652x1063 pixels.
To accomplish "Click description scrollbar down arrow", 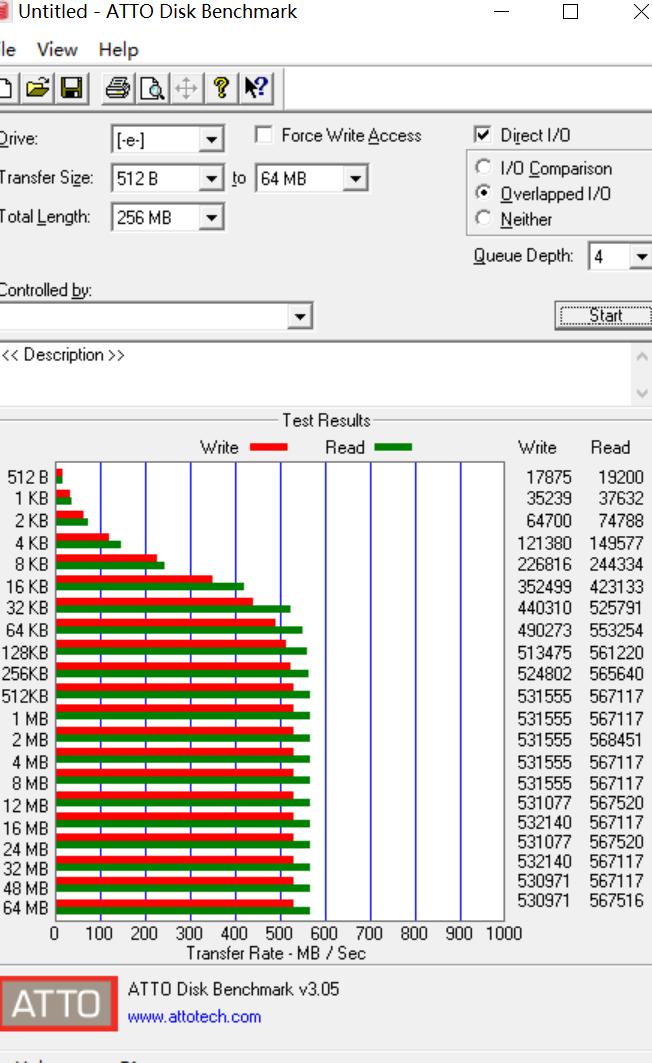I will [642, 393].
